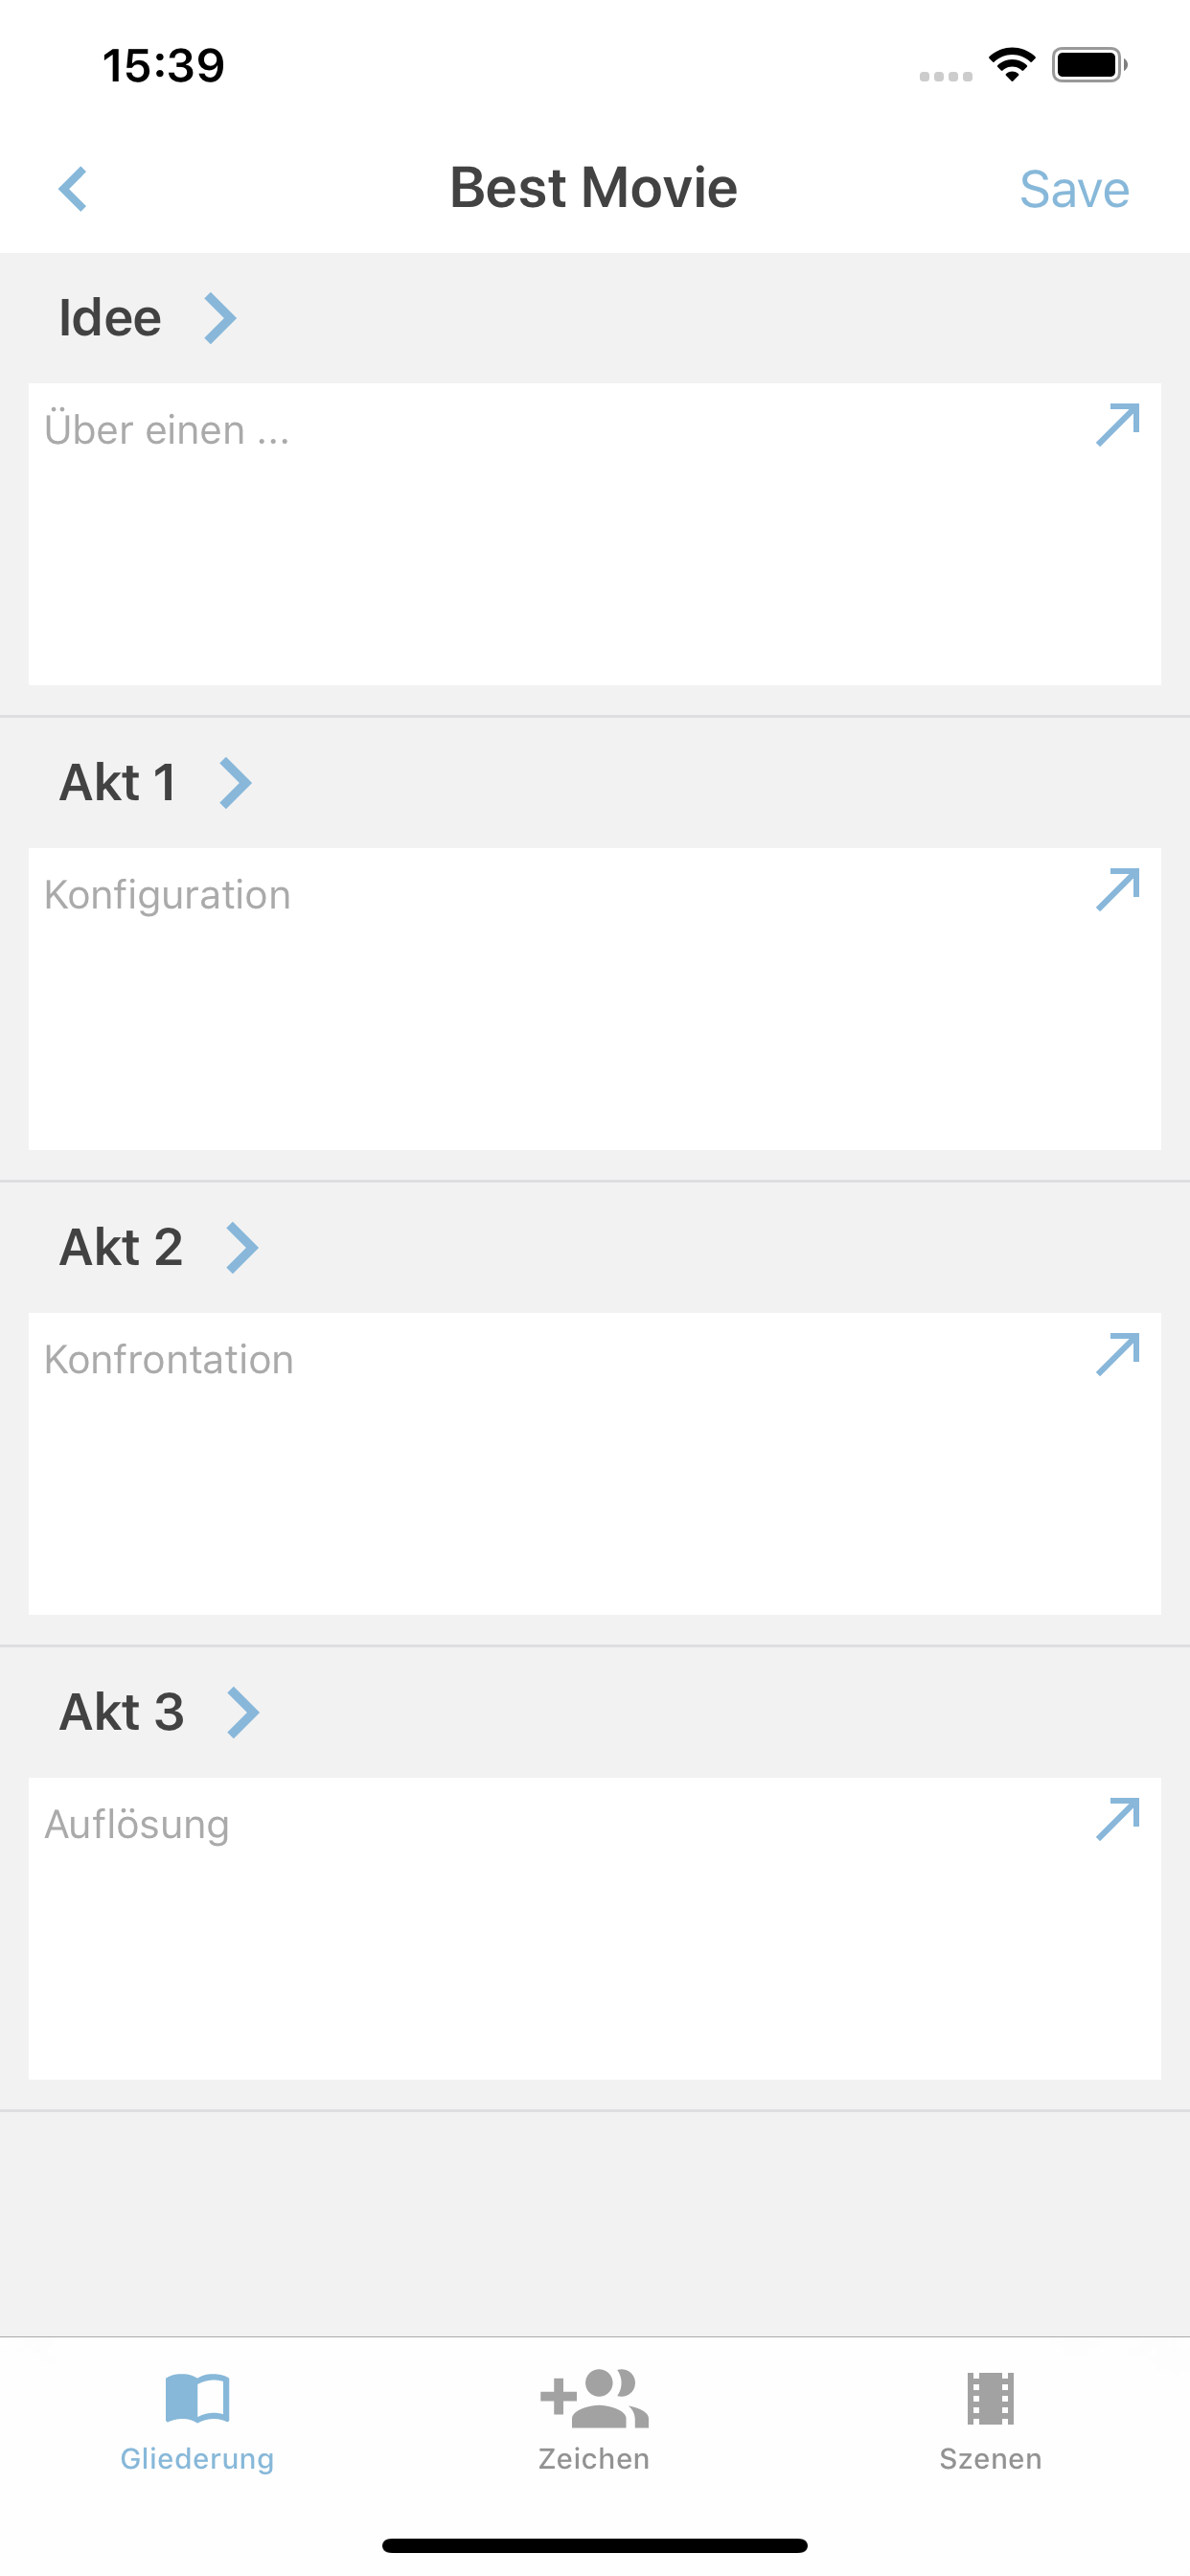This screenshot has width=1190, height=2576.
Task: Open expand arrow in Konfrontation box
Action: pos(1117,1354)
